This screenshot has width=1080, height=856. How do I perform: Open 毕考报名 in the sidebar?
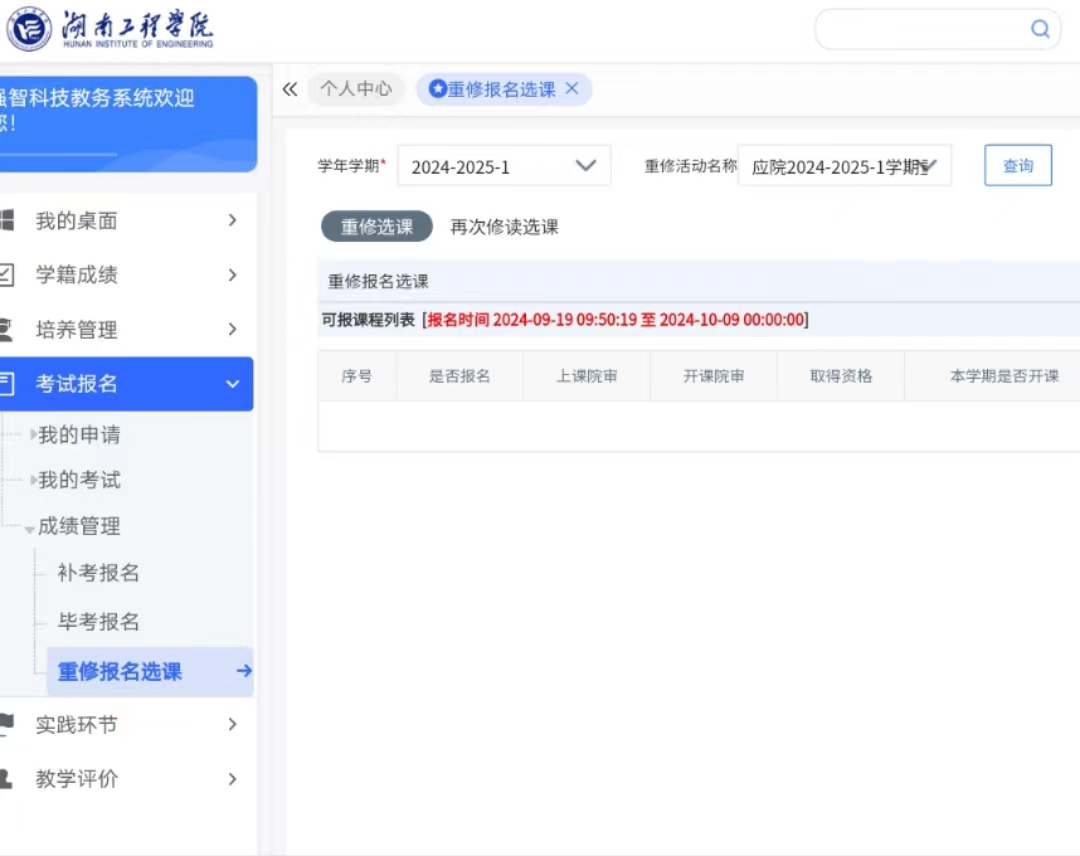tap(98, 622)
